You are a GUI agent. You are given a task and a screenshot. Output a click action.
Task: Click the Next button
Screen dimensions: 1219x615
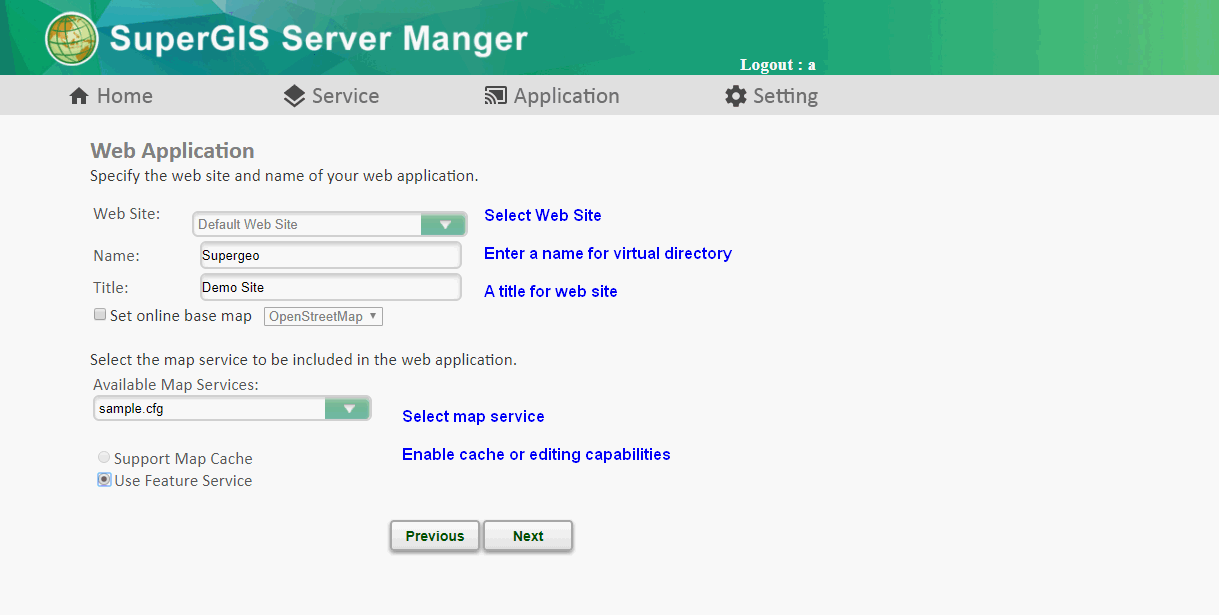tap(528, 536)
